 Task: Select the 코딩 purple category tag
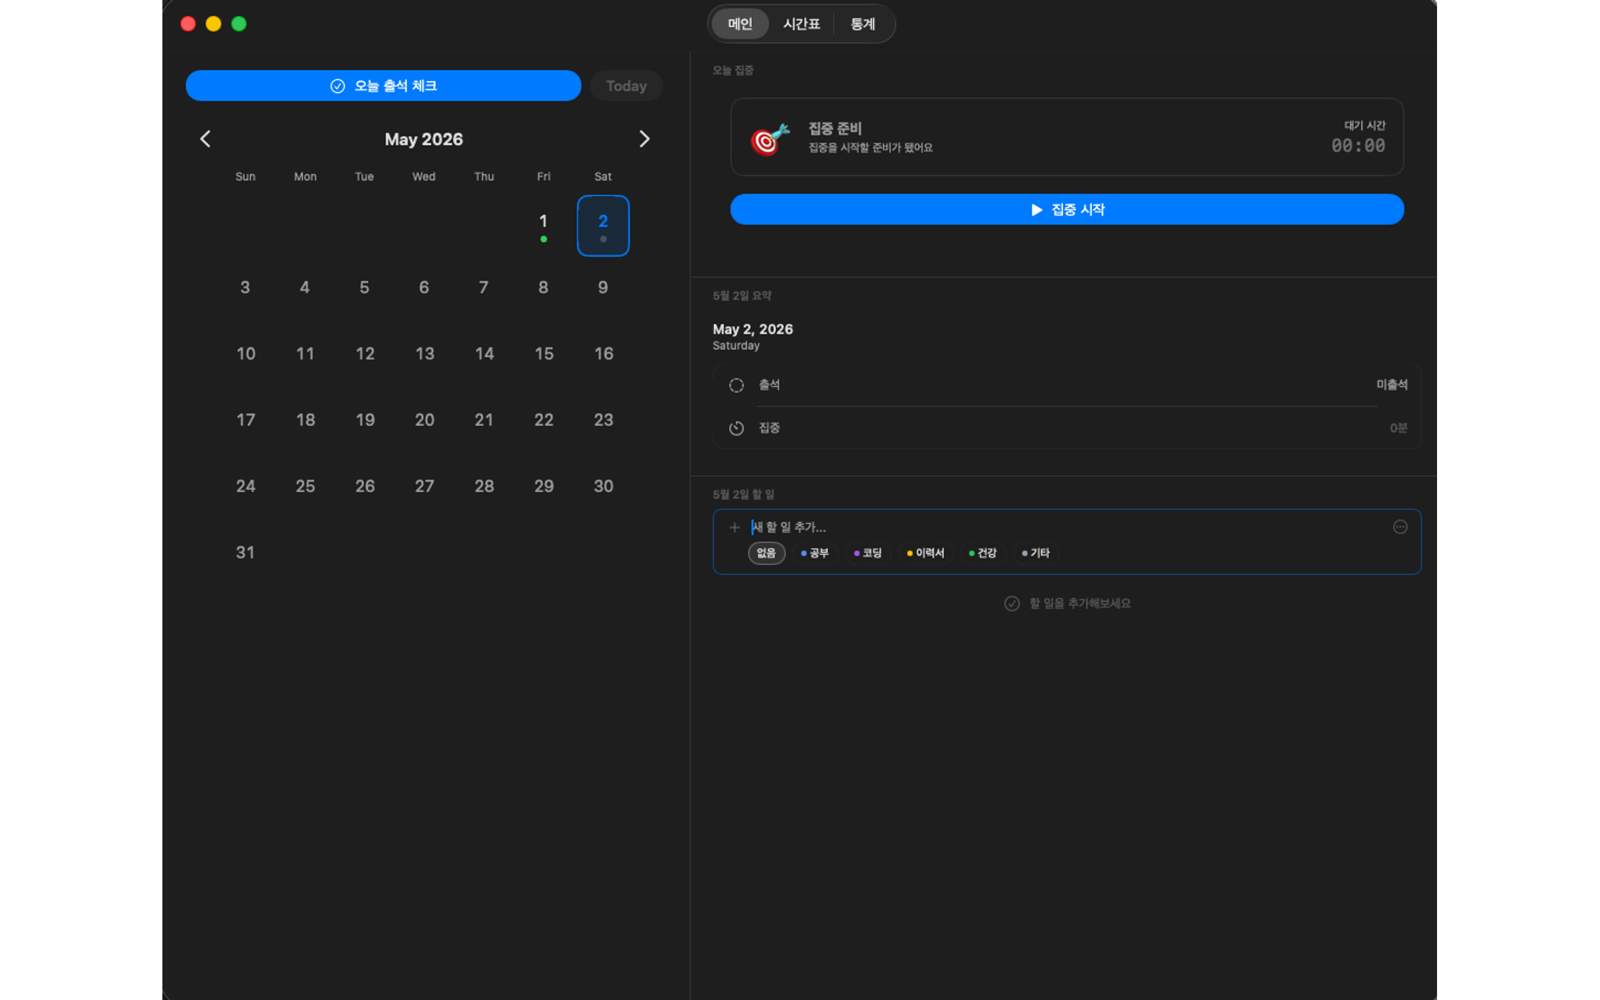(x=868, y=553)
